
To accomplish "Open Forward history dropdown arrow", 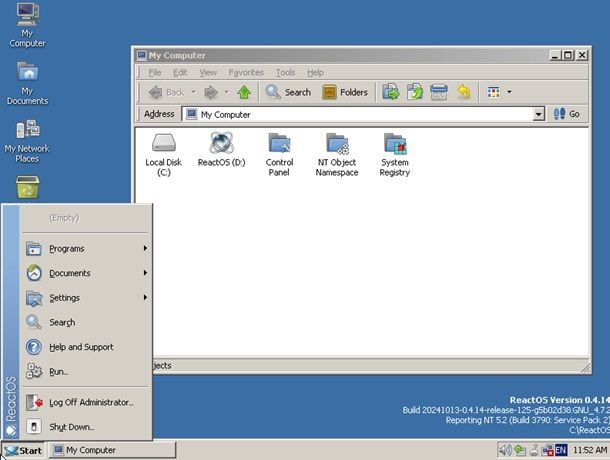I will [227, 92].
